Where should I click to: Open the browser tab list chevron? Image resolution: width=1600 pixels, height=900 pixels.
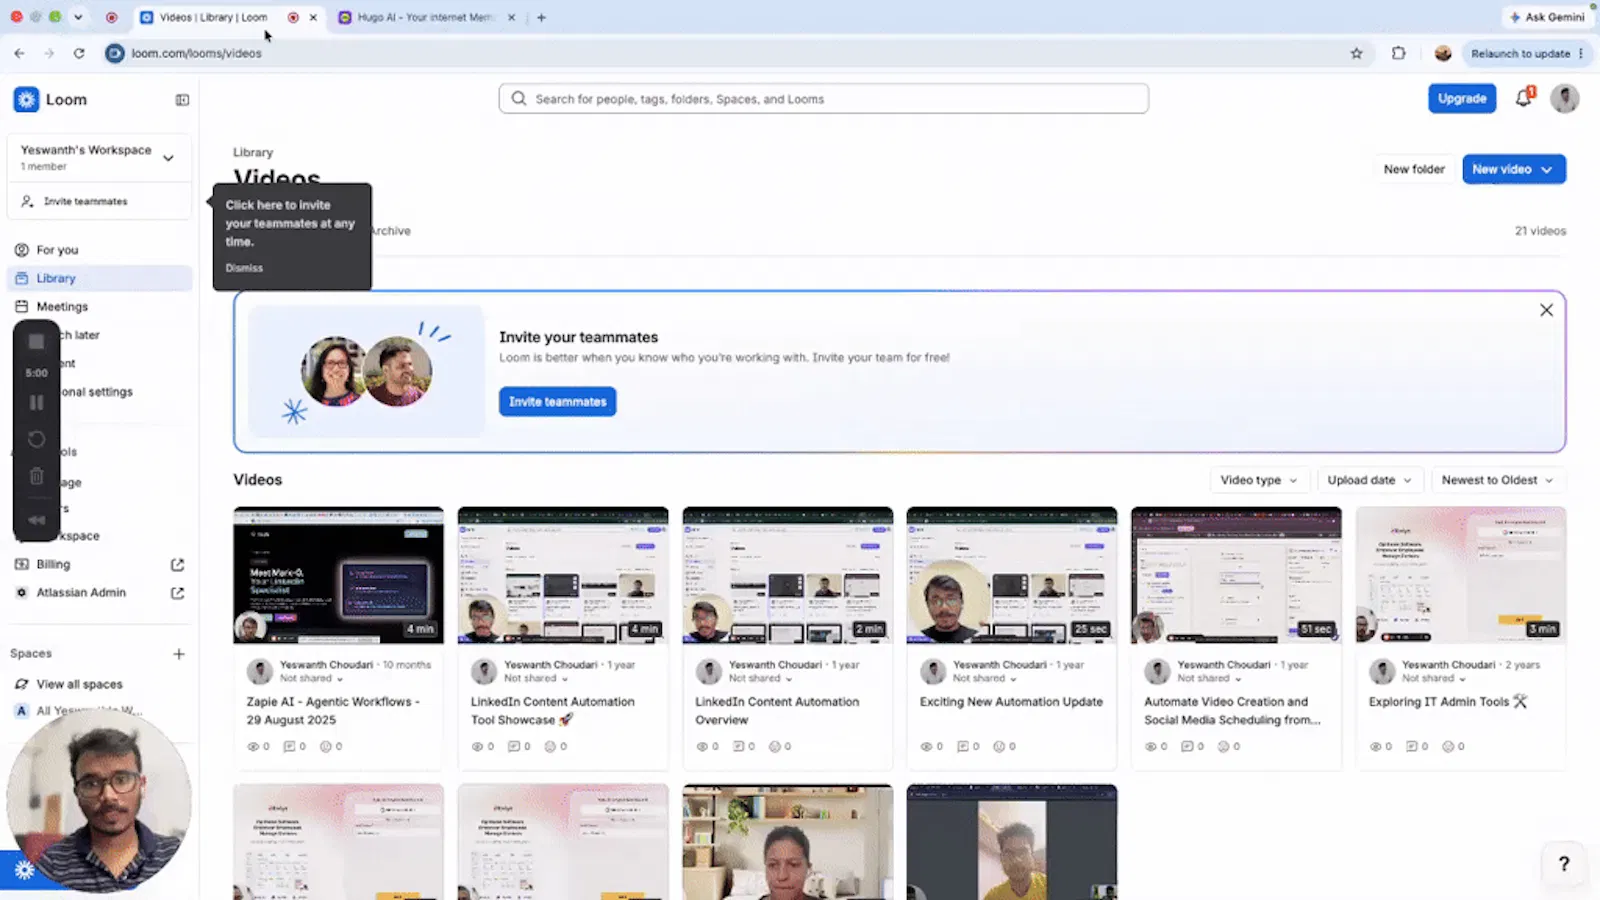pos(78,17)
